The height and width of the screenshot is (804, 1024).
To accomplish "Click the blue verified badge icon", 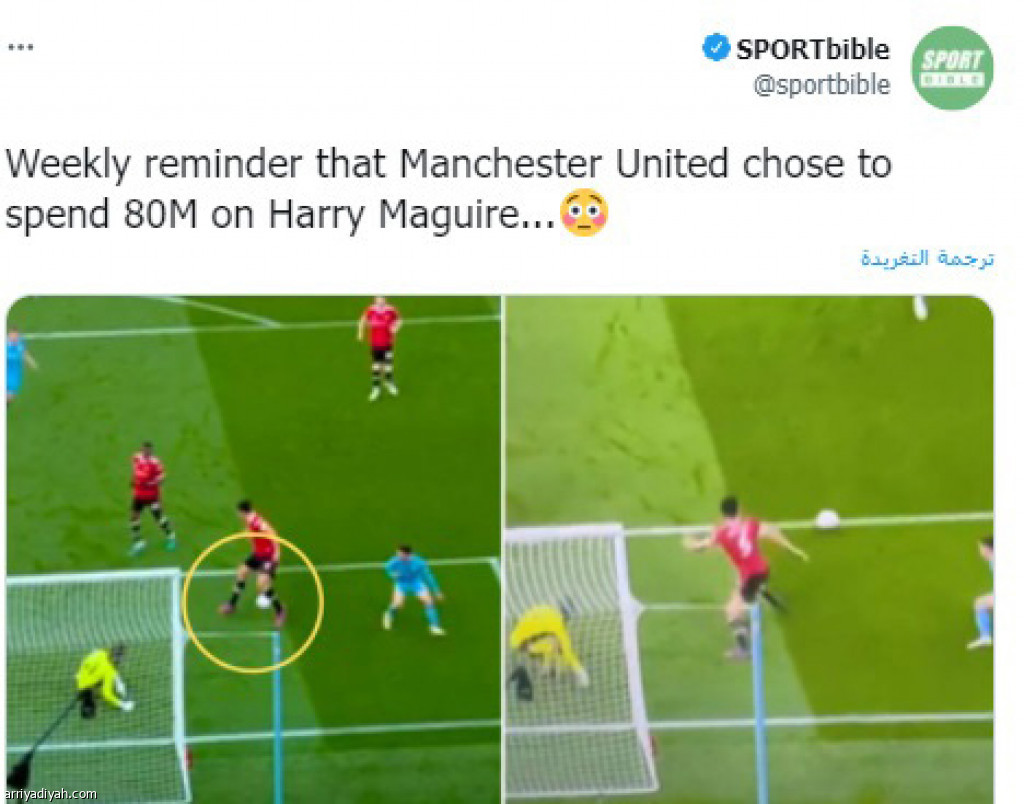I will coord(716,47).
